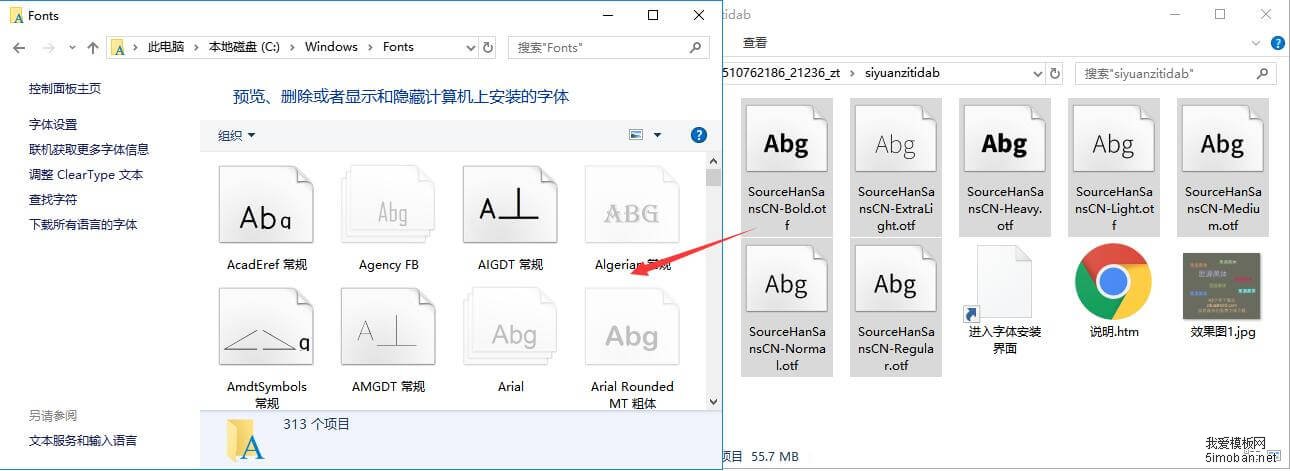Click the font list vertical scrollbar
This screenshot has width=1290, height=471.
(x=713, y=280)
